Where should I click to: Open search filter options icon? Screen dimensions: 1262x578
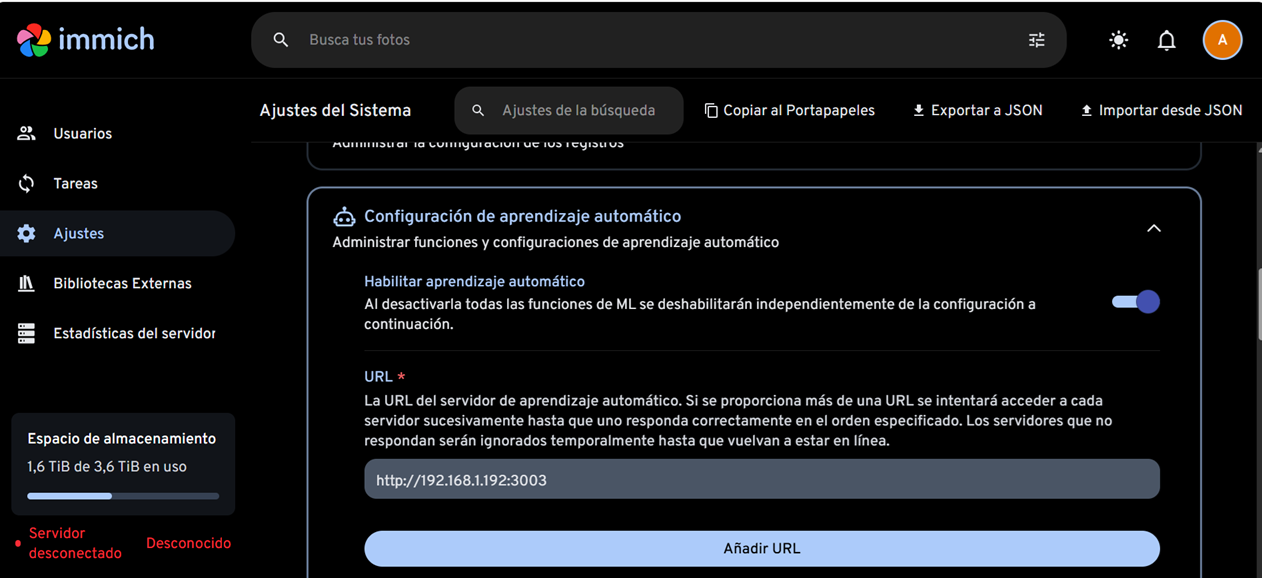click(1036, 40)
